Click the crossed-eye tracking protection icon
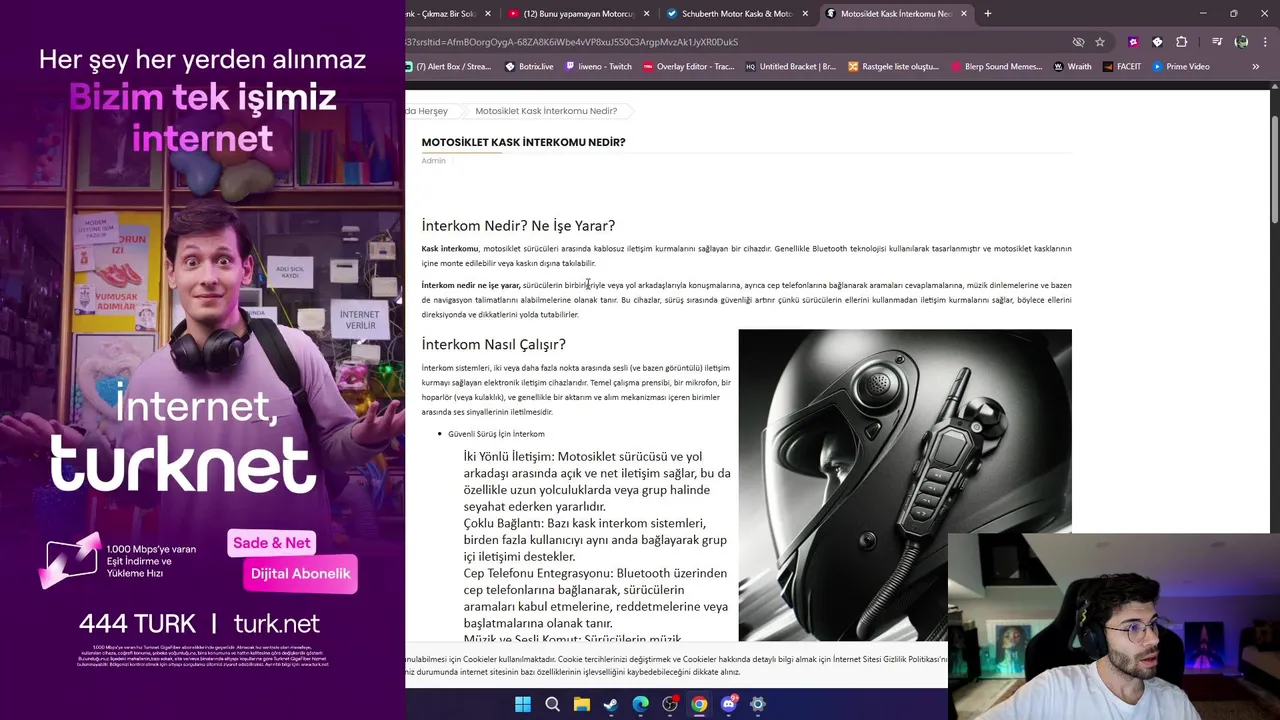The width and height of the screenshot is (1280, 720). pyautogui.click(x=1078, y=42)
